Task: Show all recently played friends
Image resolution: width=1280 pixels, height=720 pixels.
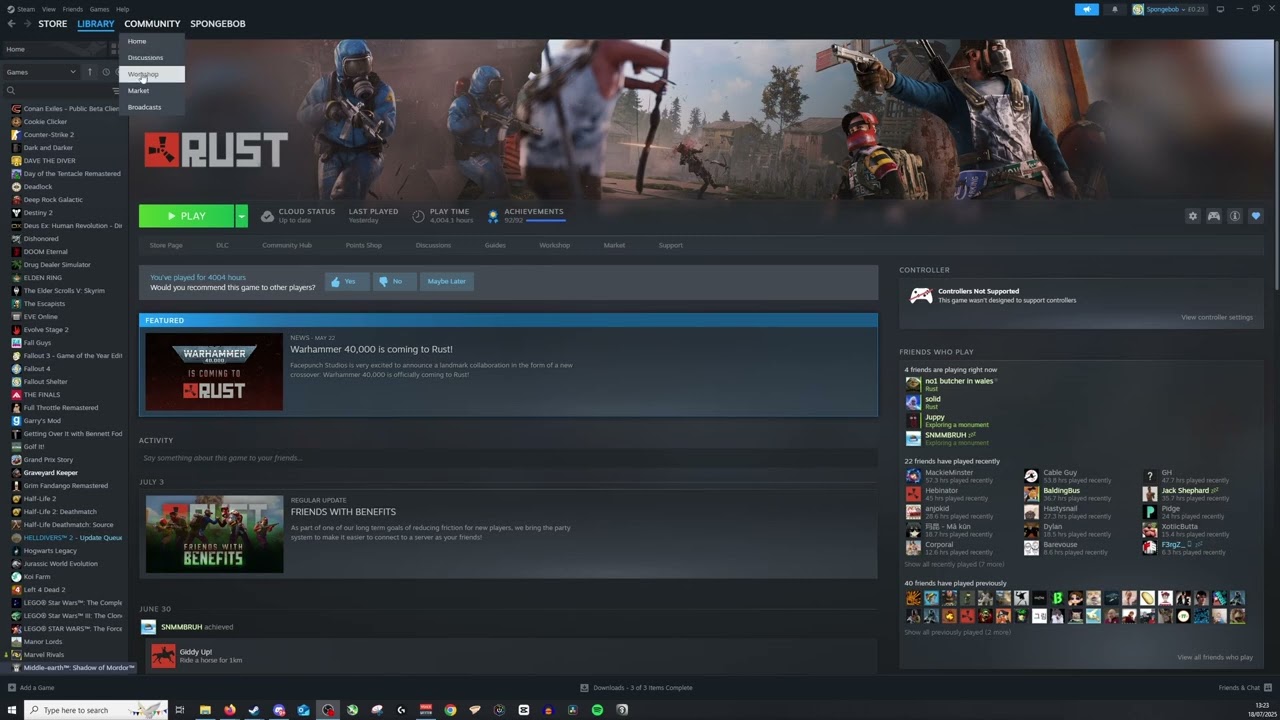Action: pyautogui.click(x=954, y=564)
